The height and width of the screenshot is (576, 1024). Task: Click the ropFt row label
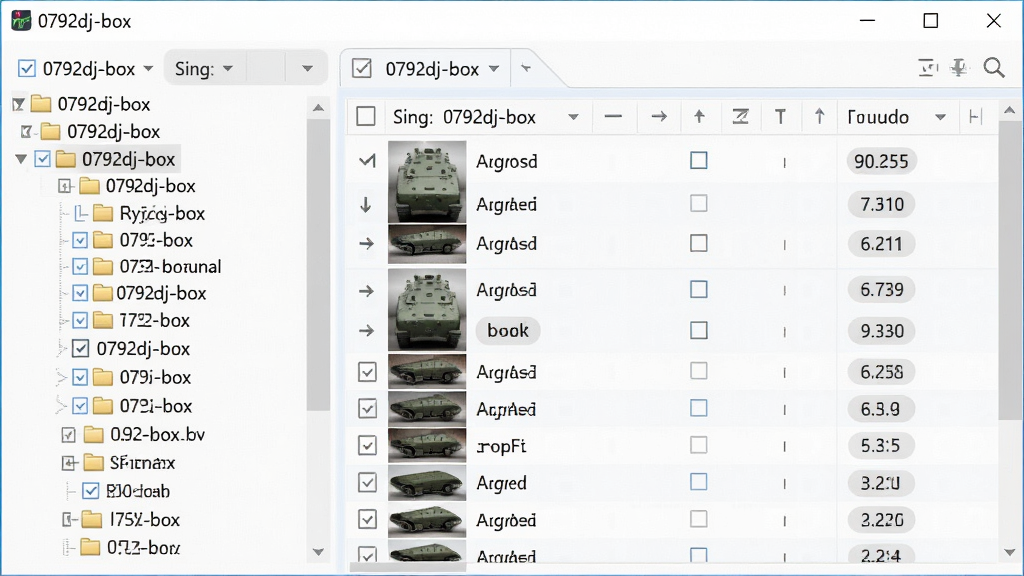502,446
